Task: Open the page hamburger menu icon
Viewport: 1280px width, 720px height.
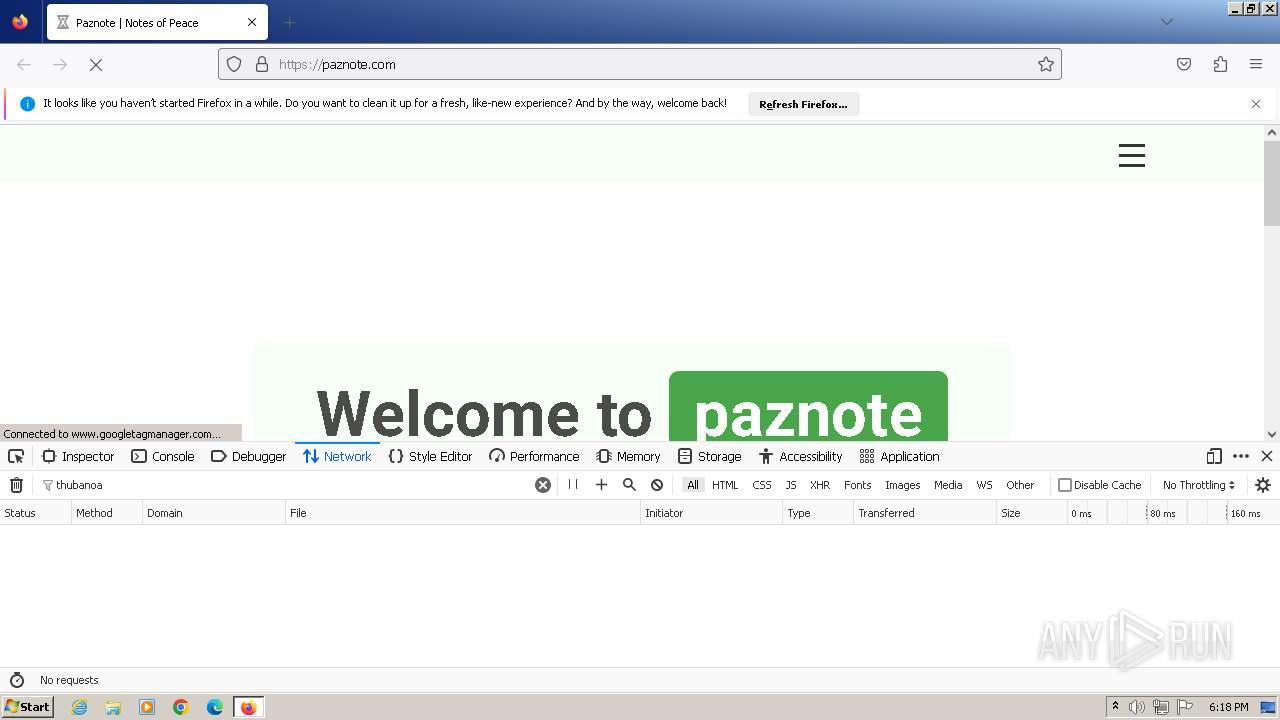Action: [1131, 155]
